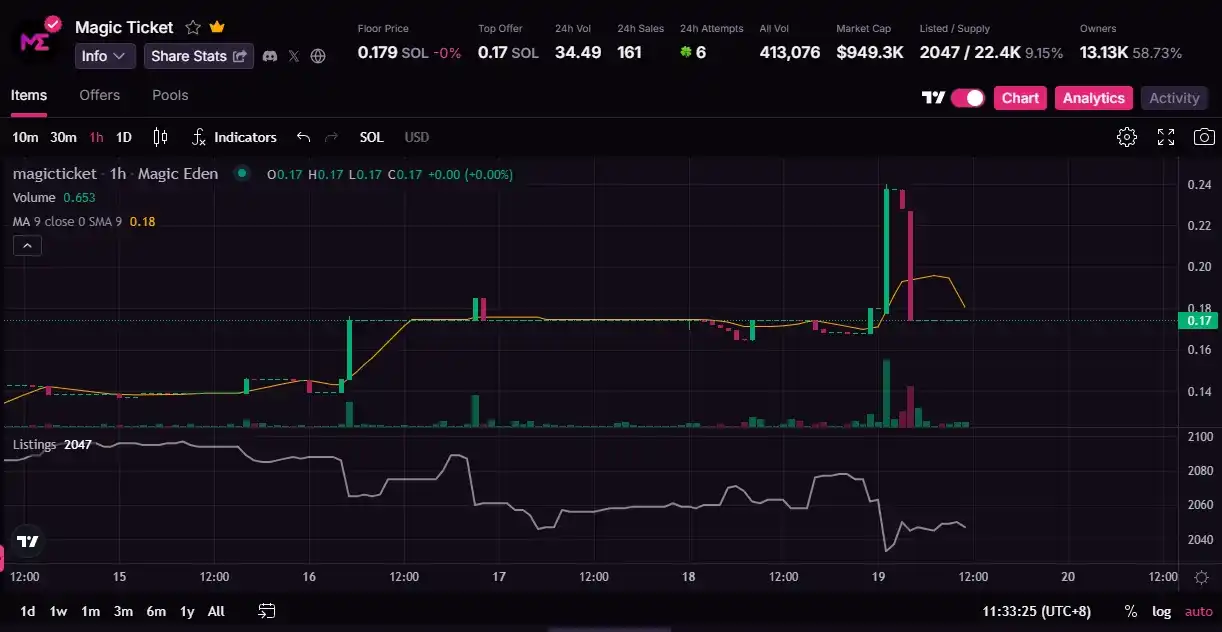Screen dimensions: 1222x632
Task: Click the magicticket symbol title in chart
Action: (55, 173)
